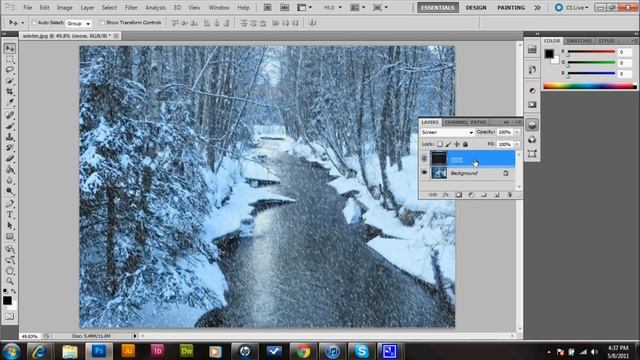Switch to the Paths tab

point(478,122)
